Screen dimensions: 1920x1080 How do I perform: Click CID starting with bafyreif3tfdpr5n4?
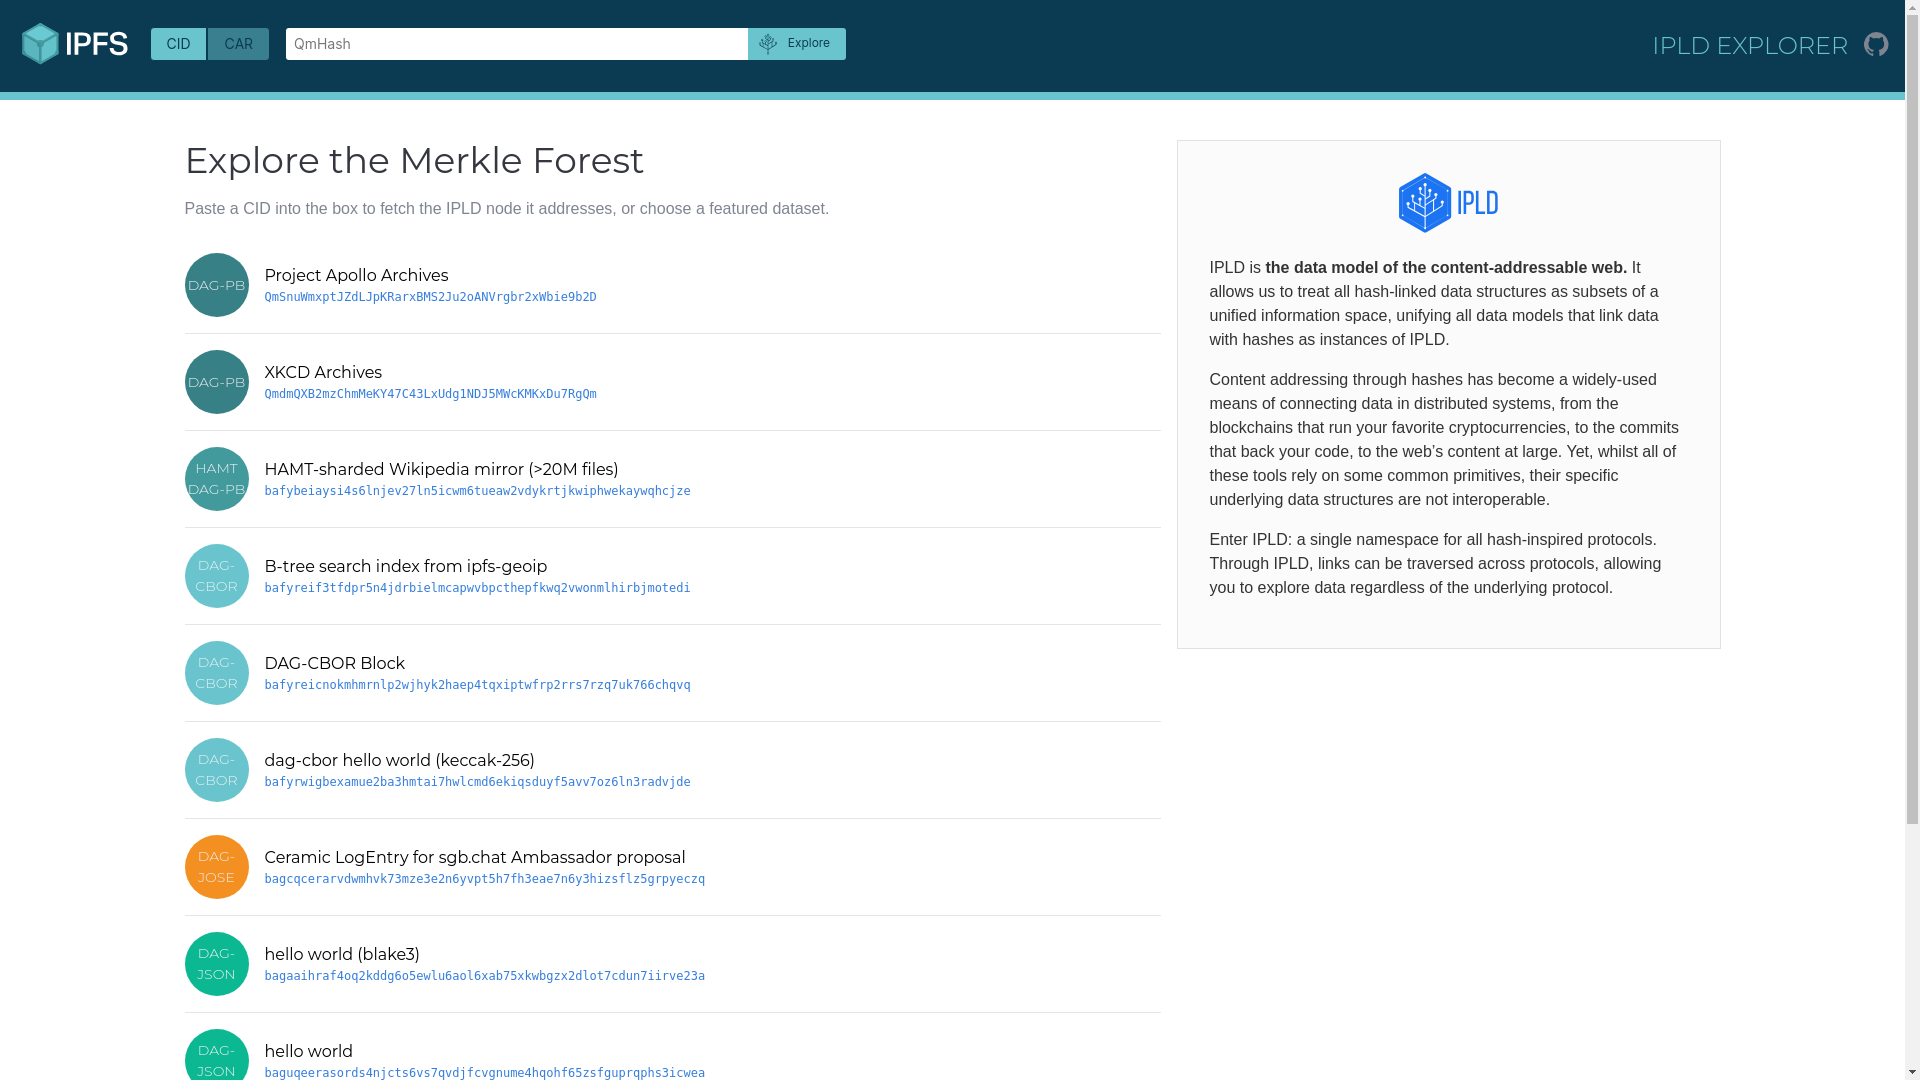pos(477,588)
